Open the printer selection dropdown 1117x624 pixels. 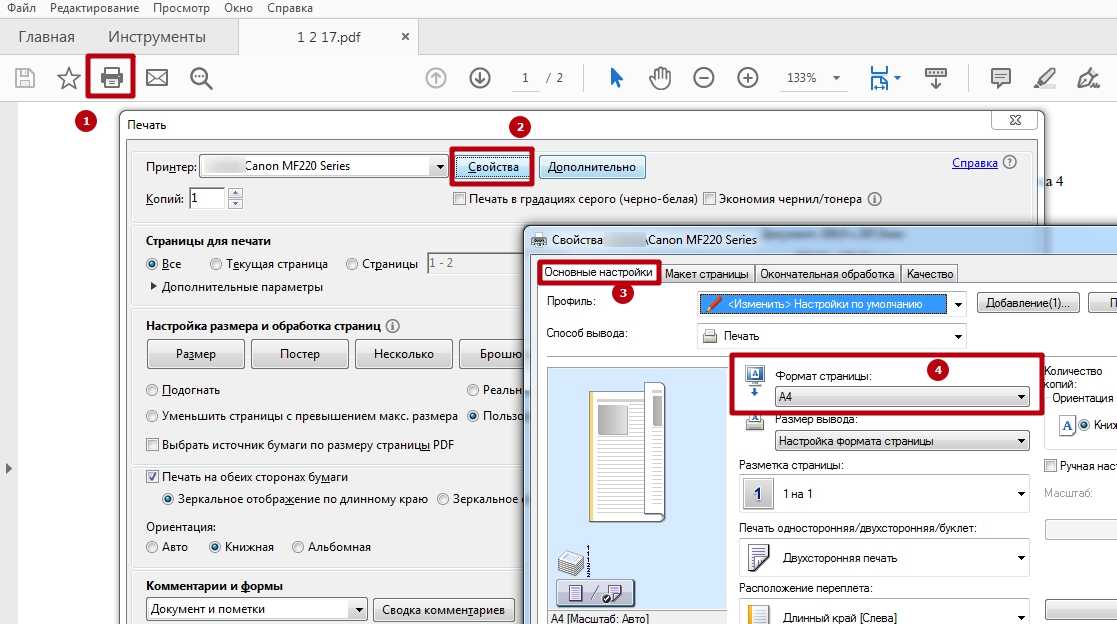440,167
